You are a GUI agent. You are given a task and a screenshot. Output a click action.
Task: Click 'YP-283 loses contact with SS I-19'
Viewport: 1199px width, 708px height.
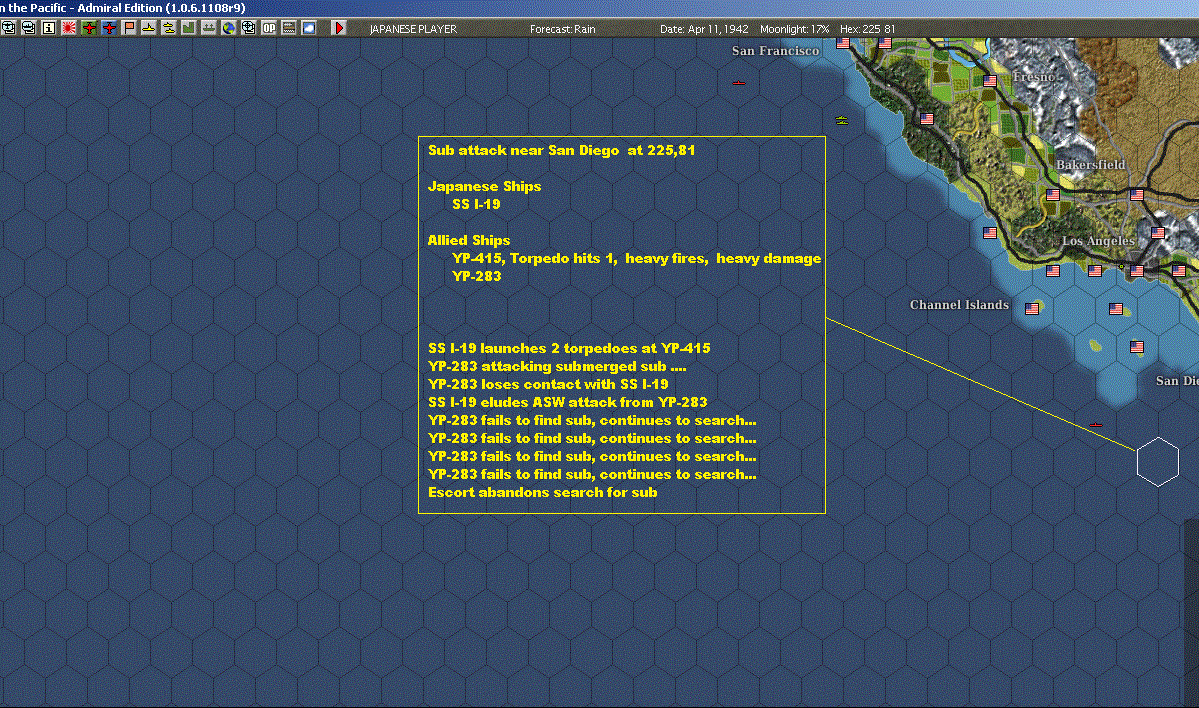pyautogui.click(x=548, y=384)
